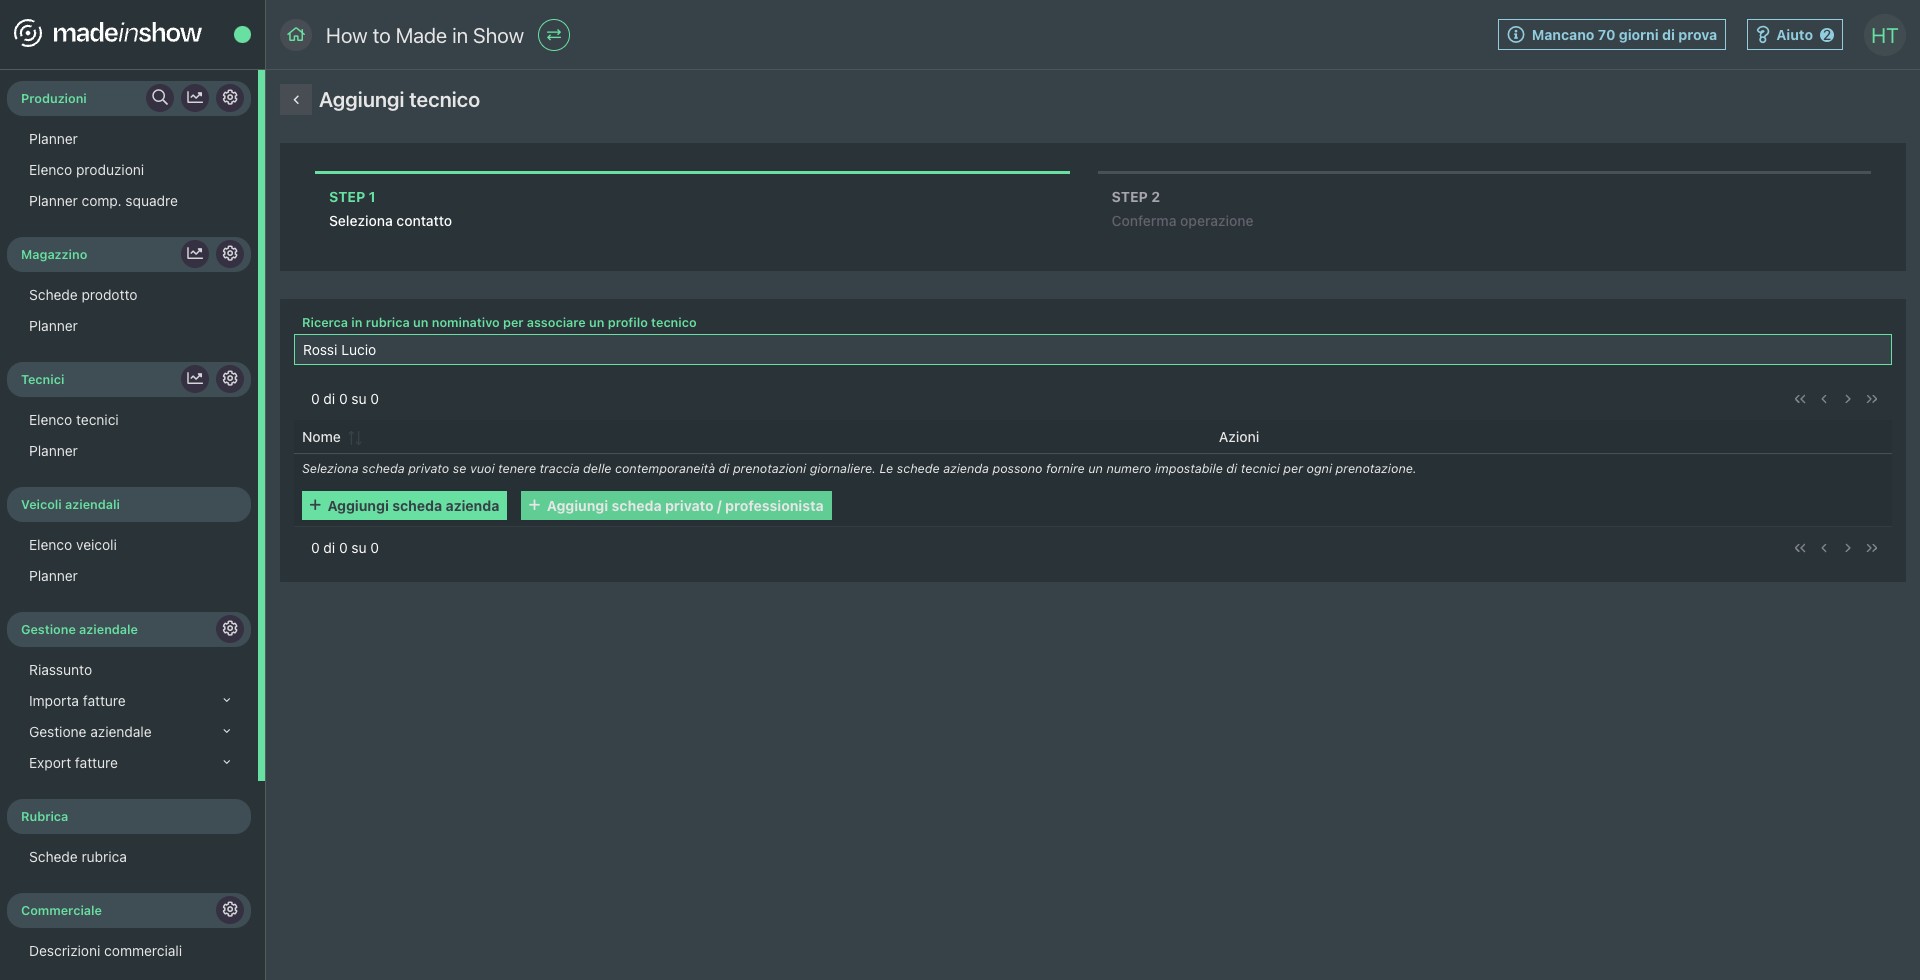Open Magazzino statistics chart icon
Image resolution: width=1920 pixels, height=980 pixels.
pyautogui.click(x=195, y=254)
